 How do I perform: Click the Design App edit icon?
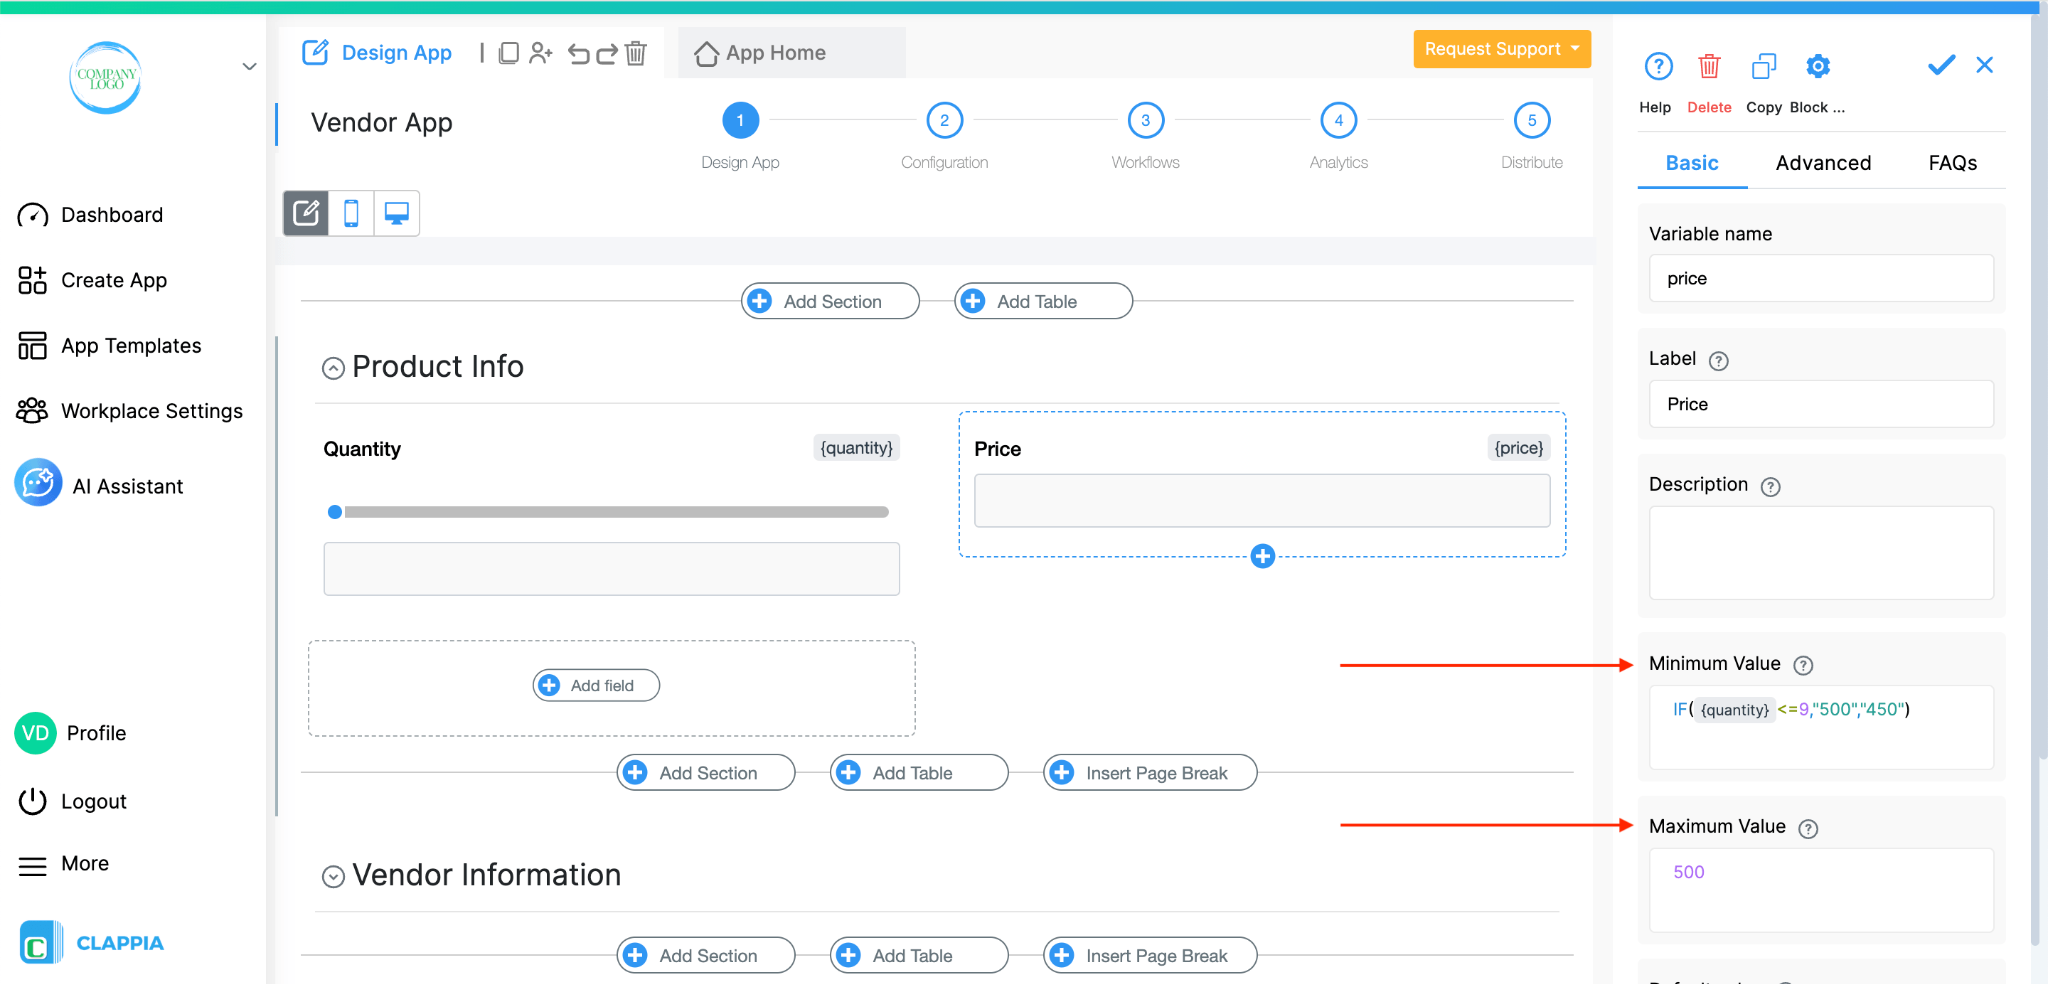tap(315, 52)
